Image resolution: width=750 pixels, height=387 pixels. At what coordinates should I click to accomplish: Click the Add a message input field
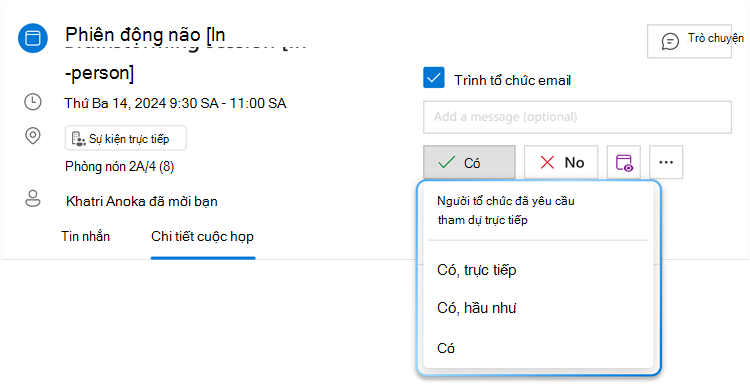pyautogui.click(x=577, y=117)
